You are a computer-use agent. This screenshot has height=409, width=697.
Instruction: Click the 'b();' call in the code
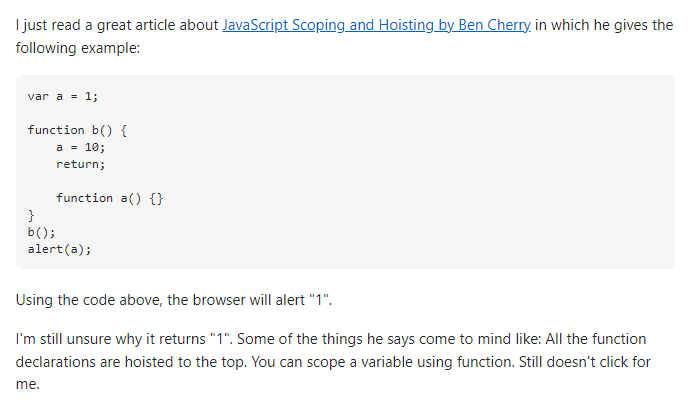41,233
